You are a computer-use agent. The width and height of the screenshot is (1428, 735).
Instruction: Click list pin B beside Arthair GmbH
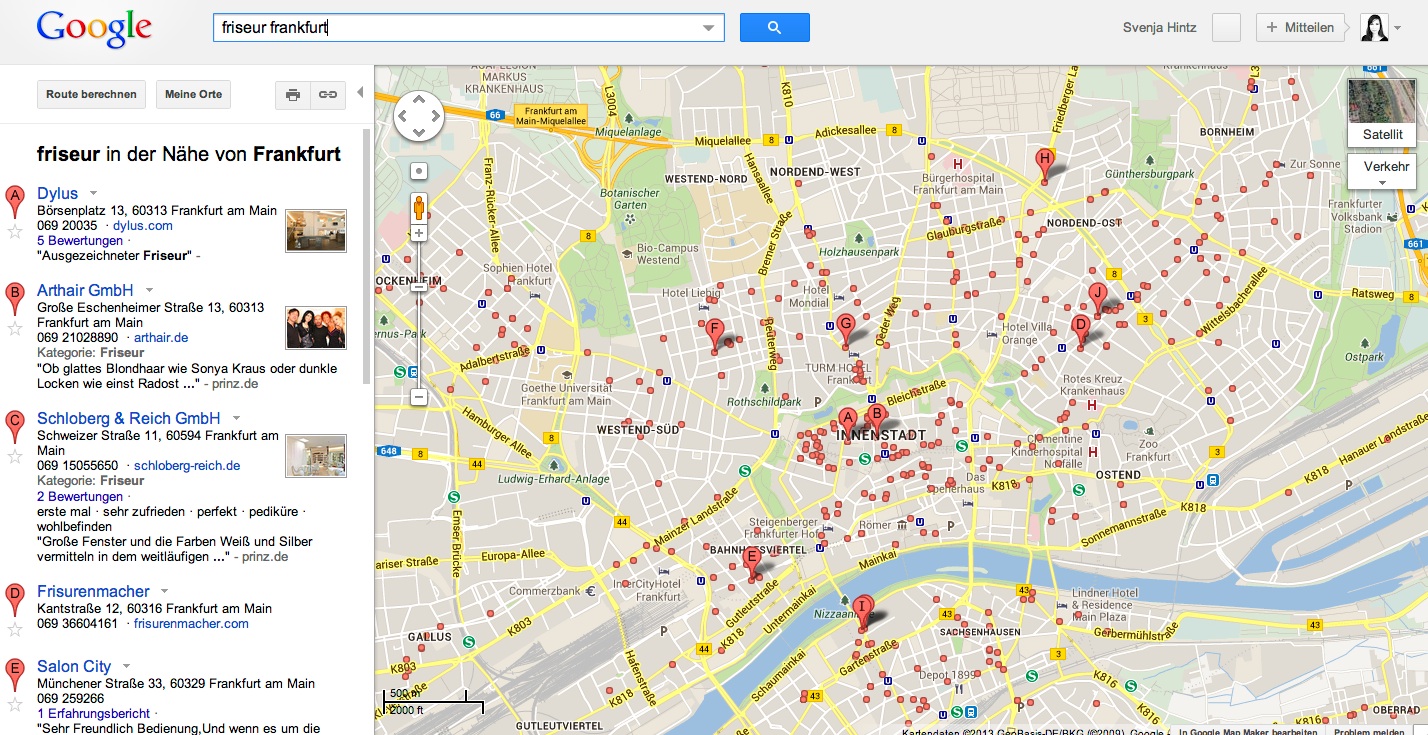pyautogui.click(x=15, y=300)
